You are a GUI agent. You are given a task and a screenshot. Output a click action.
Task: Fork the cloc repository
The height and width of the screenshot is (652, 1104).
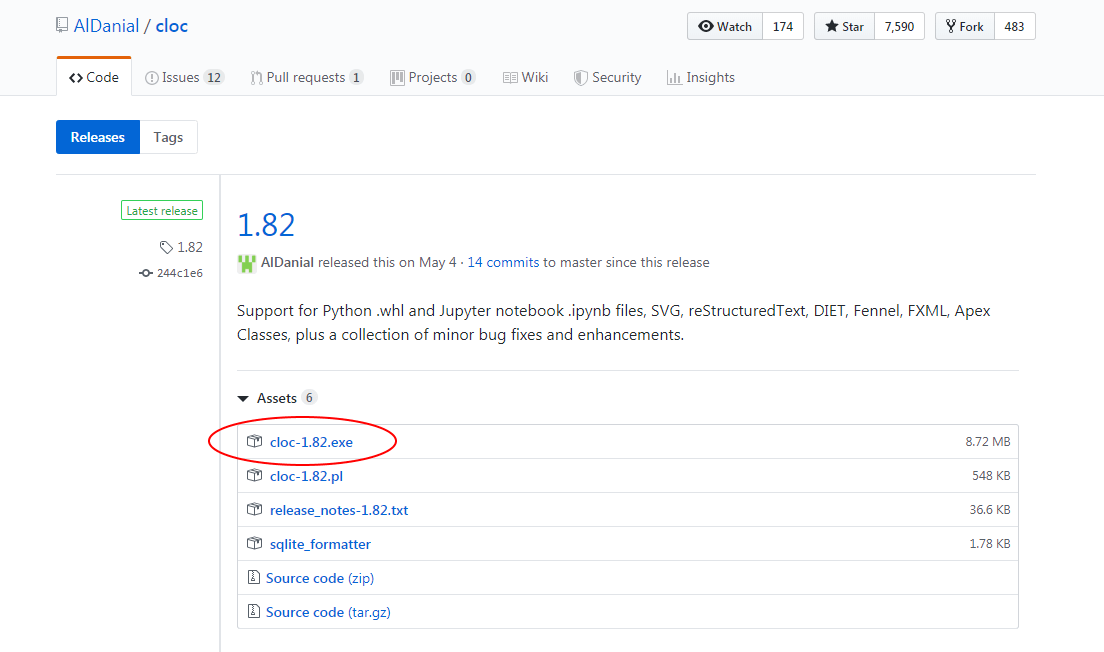click(x=965, y=27)
